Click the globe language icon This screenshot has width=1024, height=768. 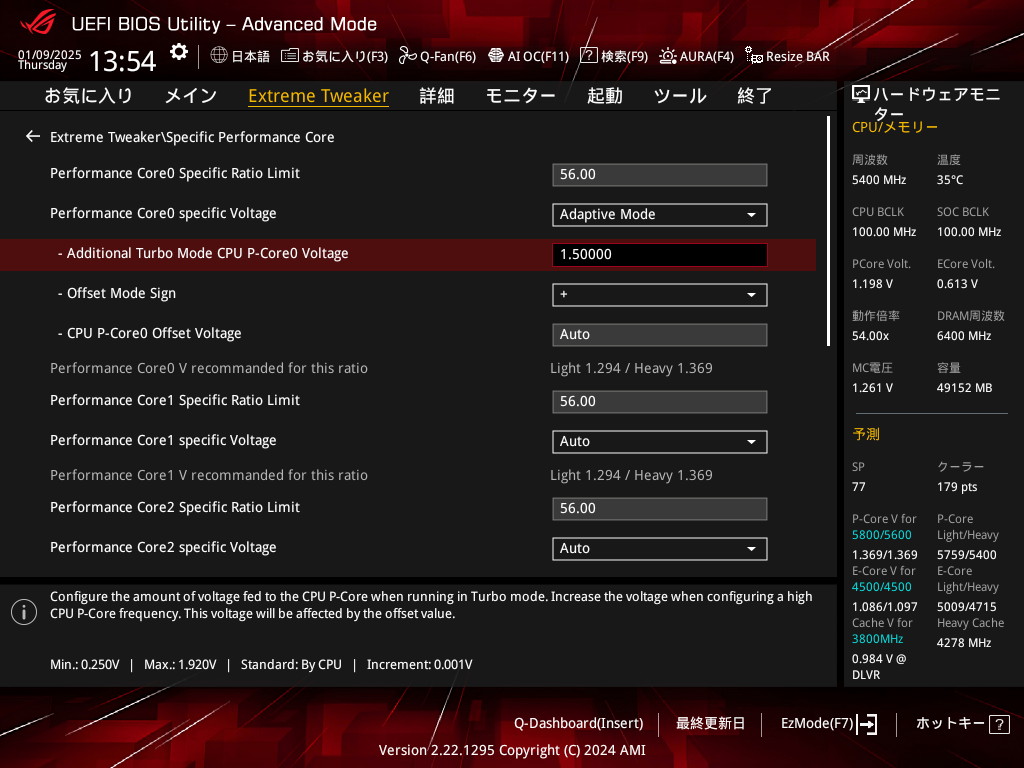219,56
